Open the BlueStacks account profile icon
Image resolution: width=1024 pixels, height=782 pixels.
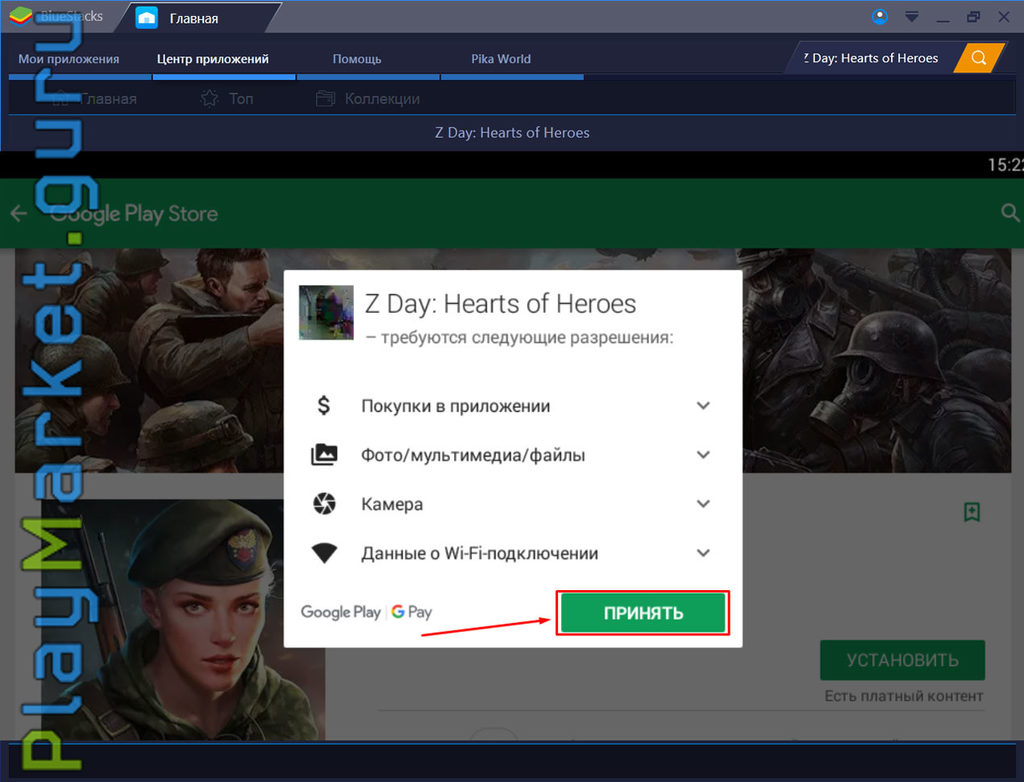tap(880, 17)
